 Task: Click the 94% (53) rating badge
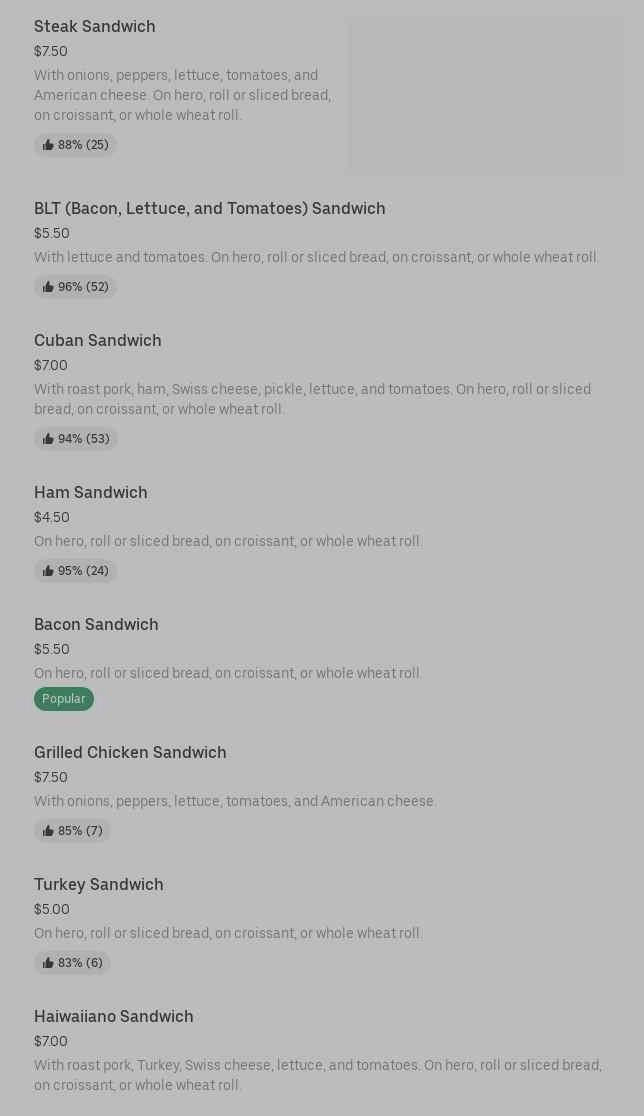click(76, 439)
